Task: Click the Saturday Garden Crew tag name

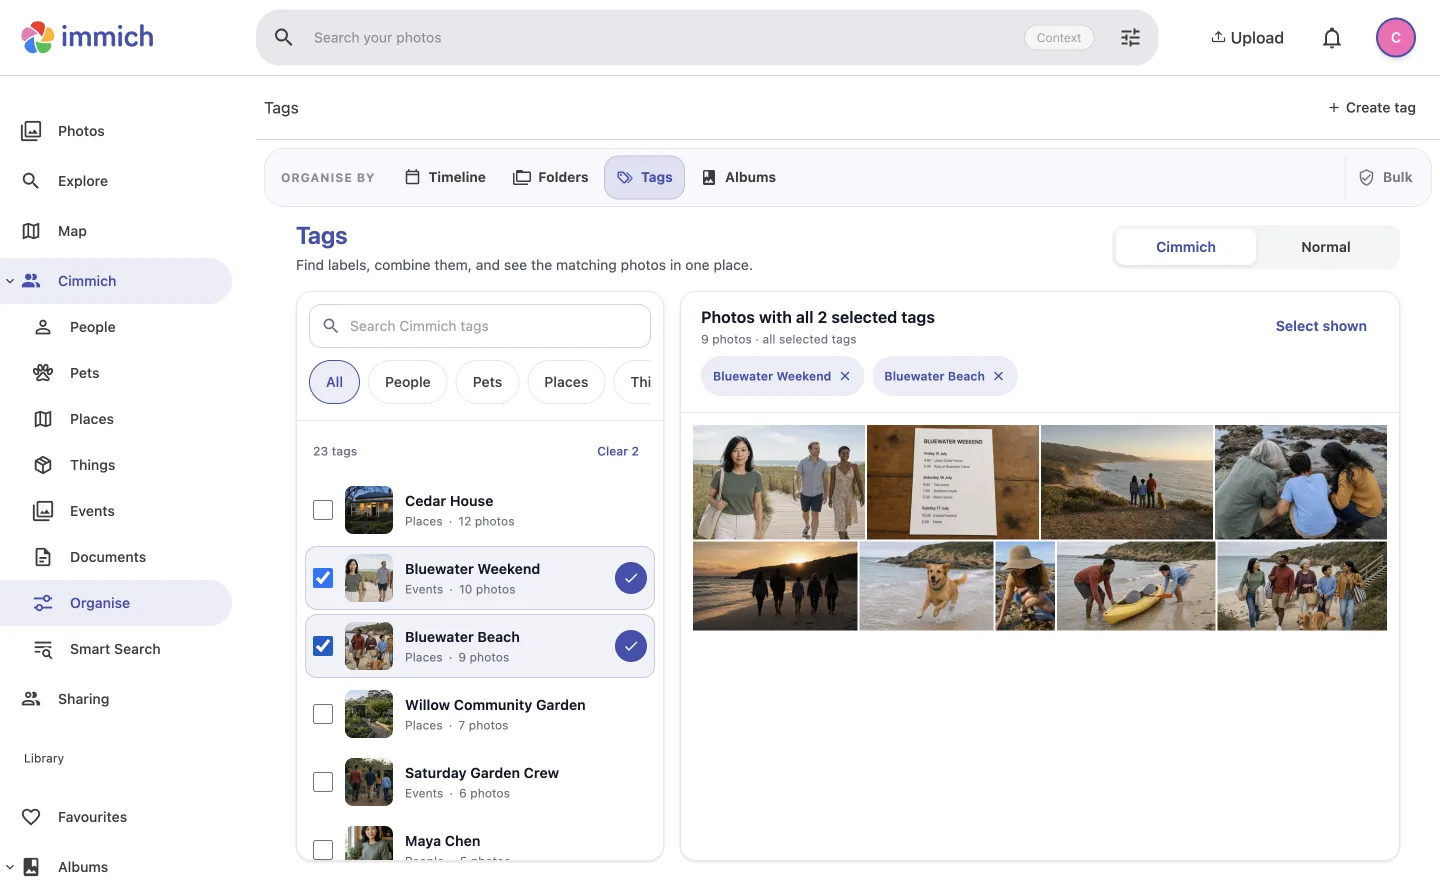Action: coord(482,773)
